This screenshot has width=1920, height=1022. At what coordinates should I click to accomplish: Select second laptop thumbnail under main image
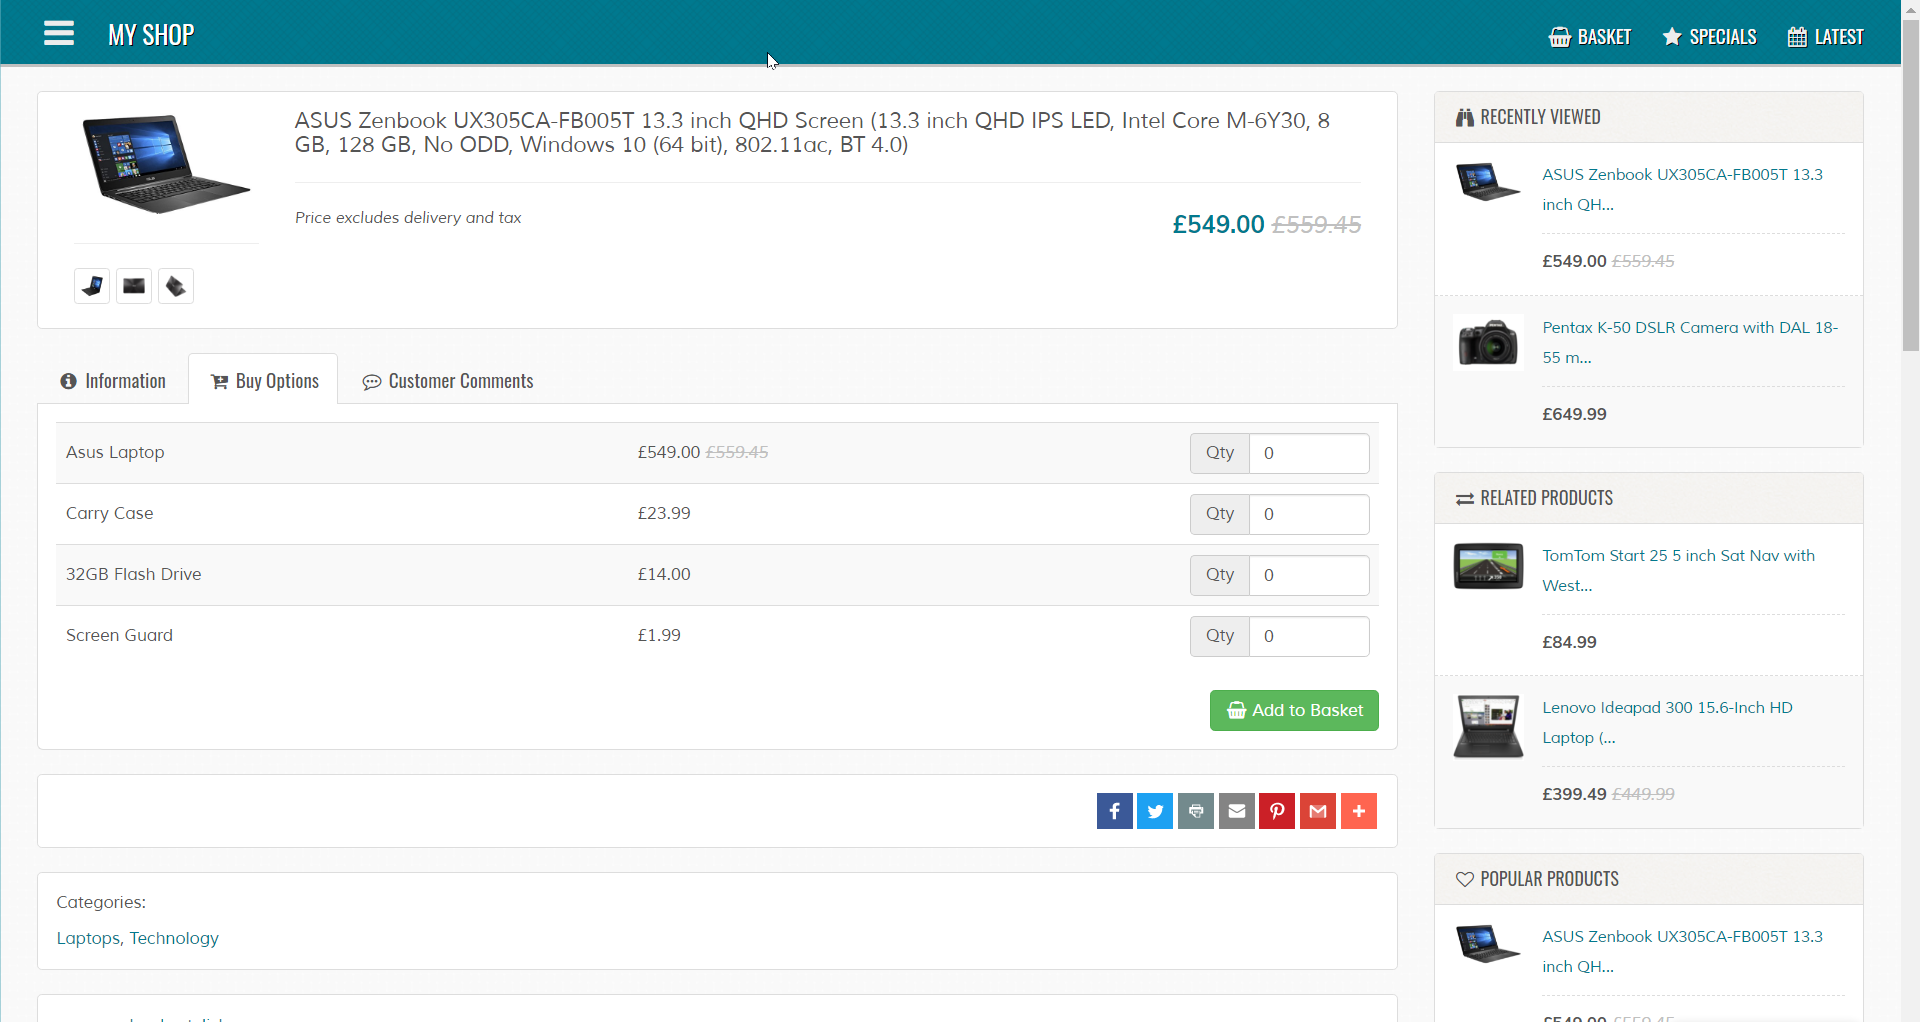134,287
